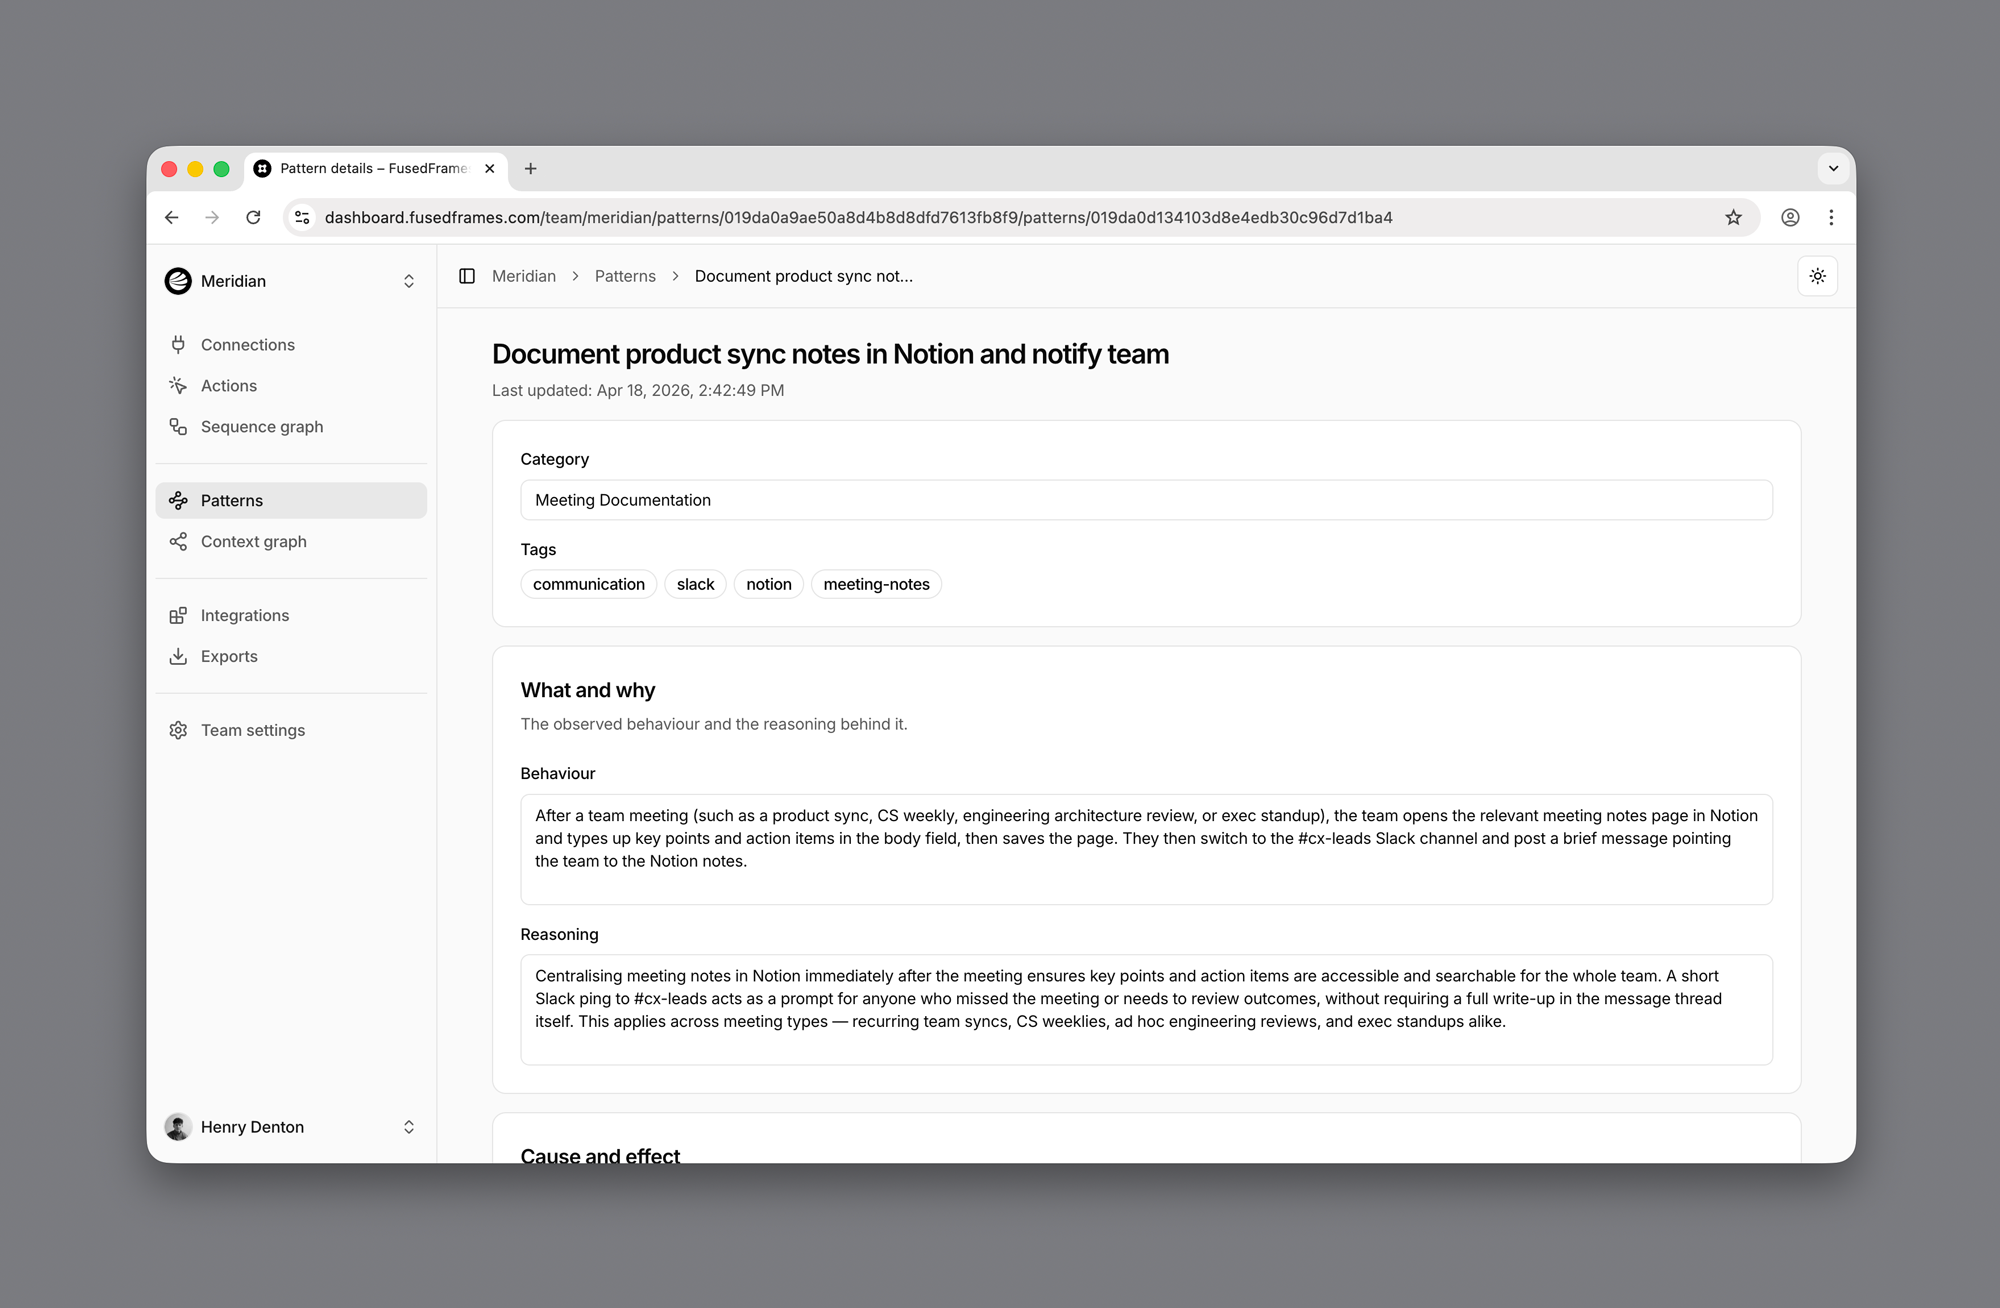The width and height of the screenshot is (2000, 1308).
Task: Open the browser tab list chevron
Action: 1833,169
